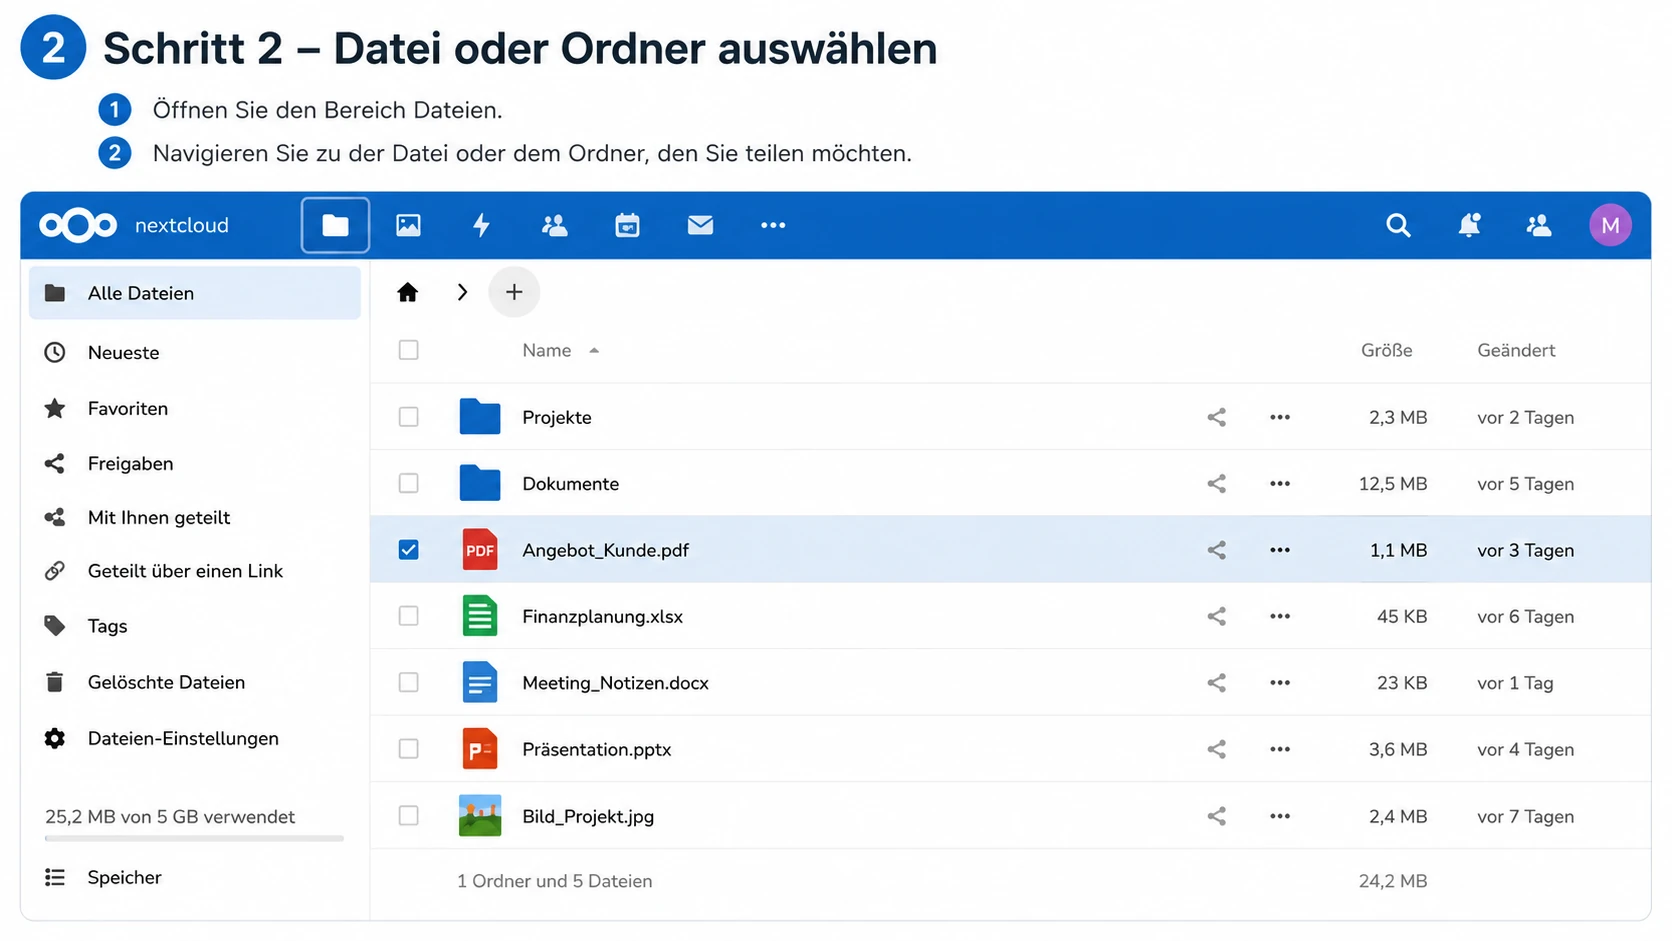Toggle the select-all checkbox in header
Image resolution: width=1672 pixels, height=941 pixels.
408,350
